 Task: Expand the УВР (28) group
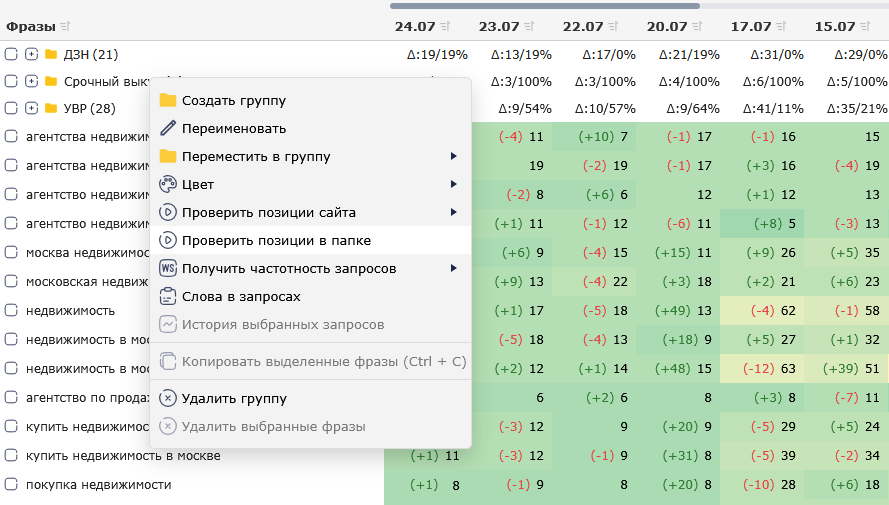click(32, 108)
